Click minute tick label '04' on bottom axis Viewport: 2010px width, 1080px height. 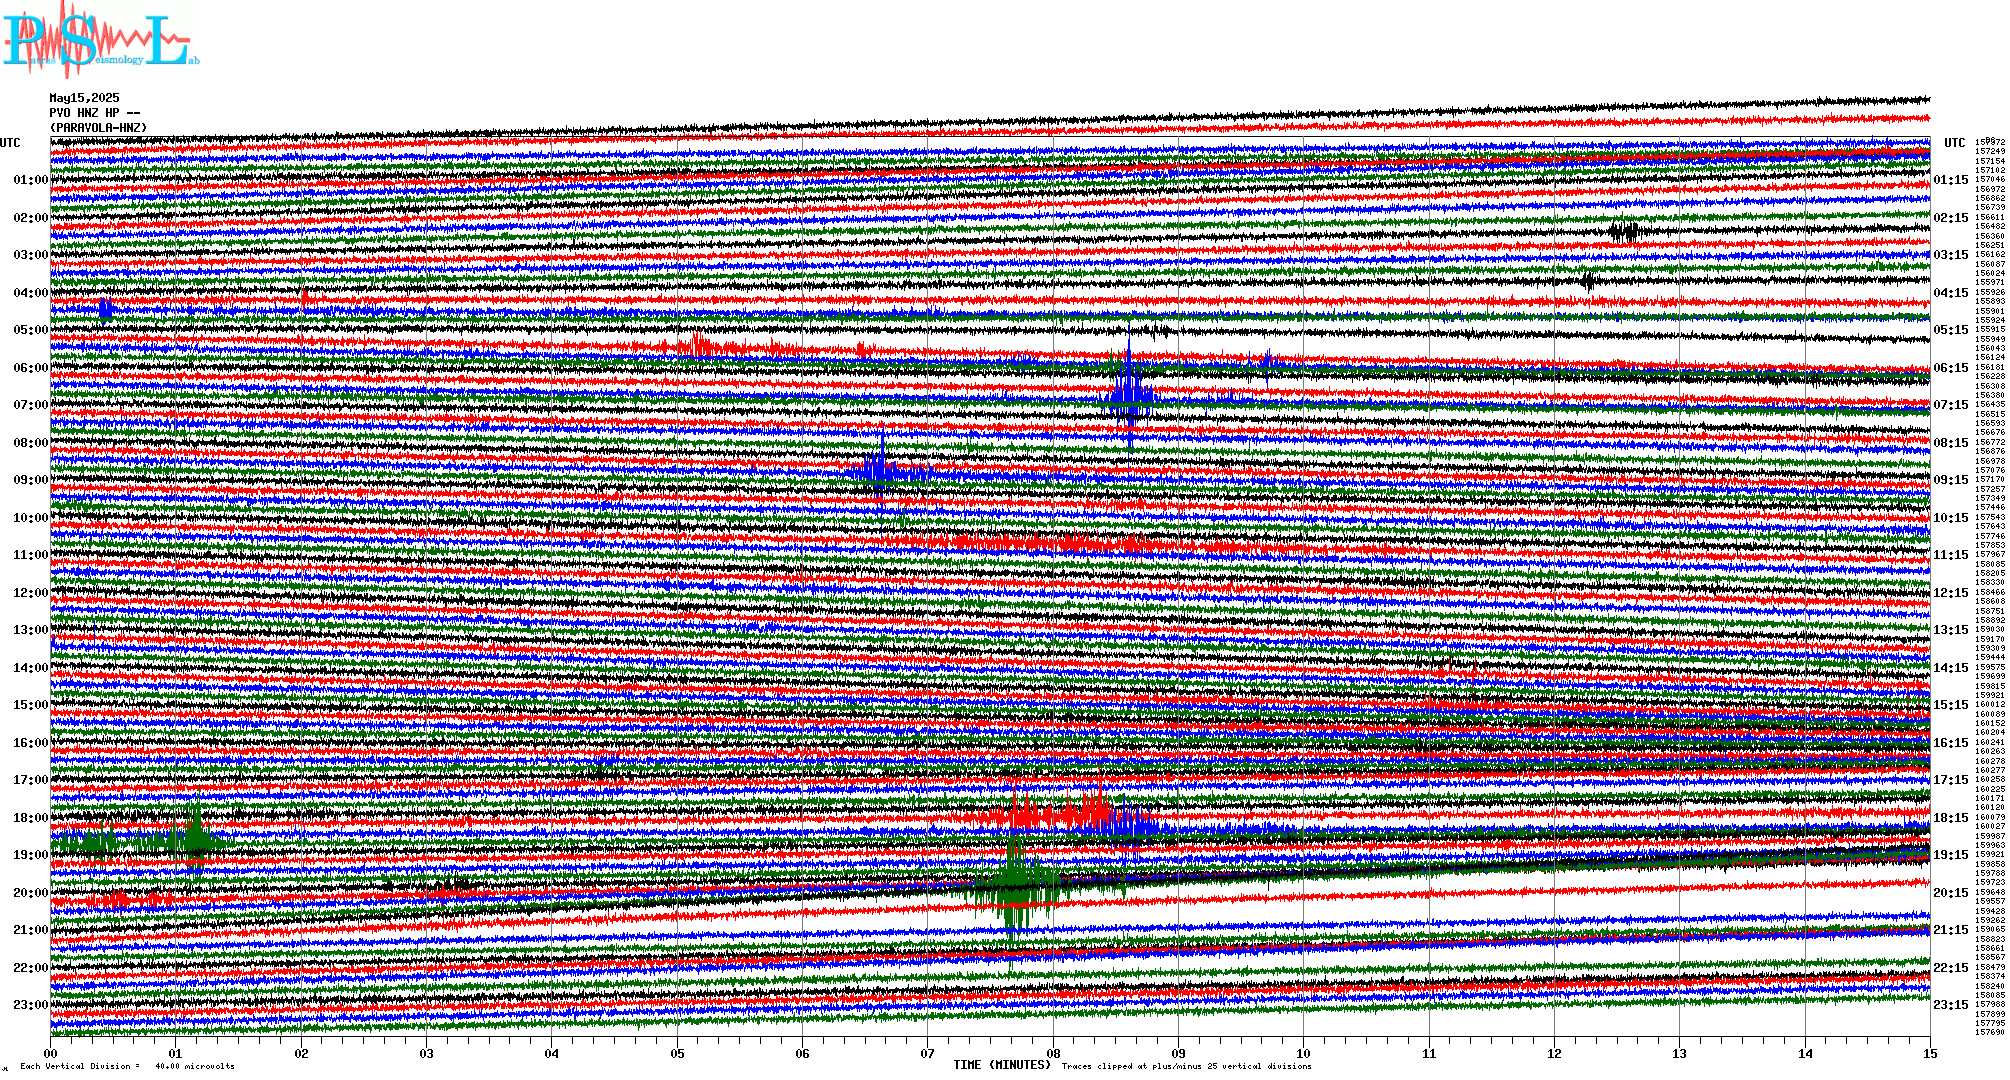(x=552, y=1053)
